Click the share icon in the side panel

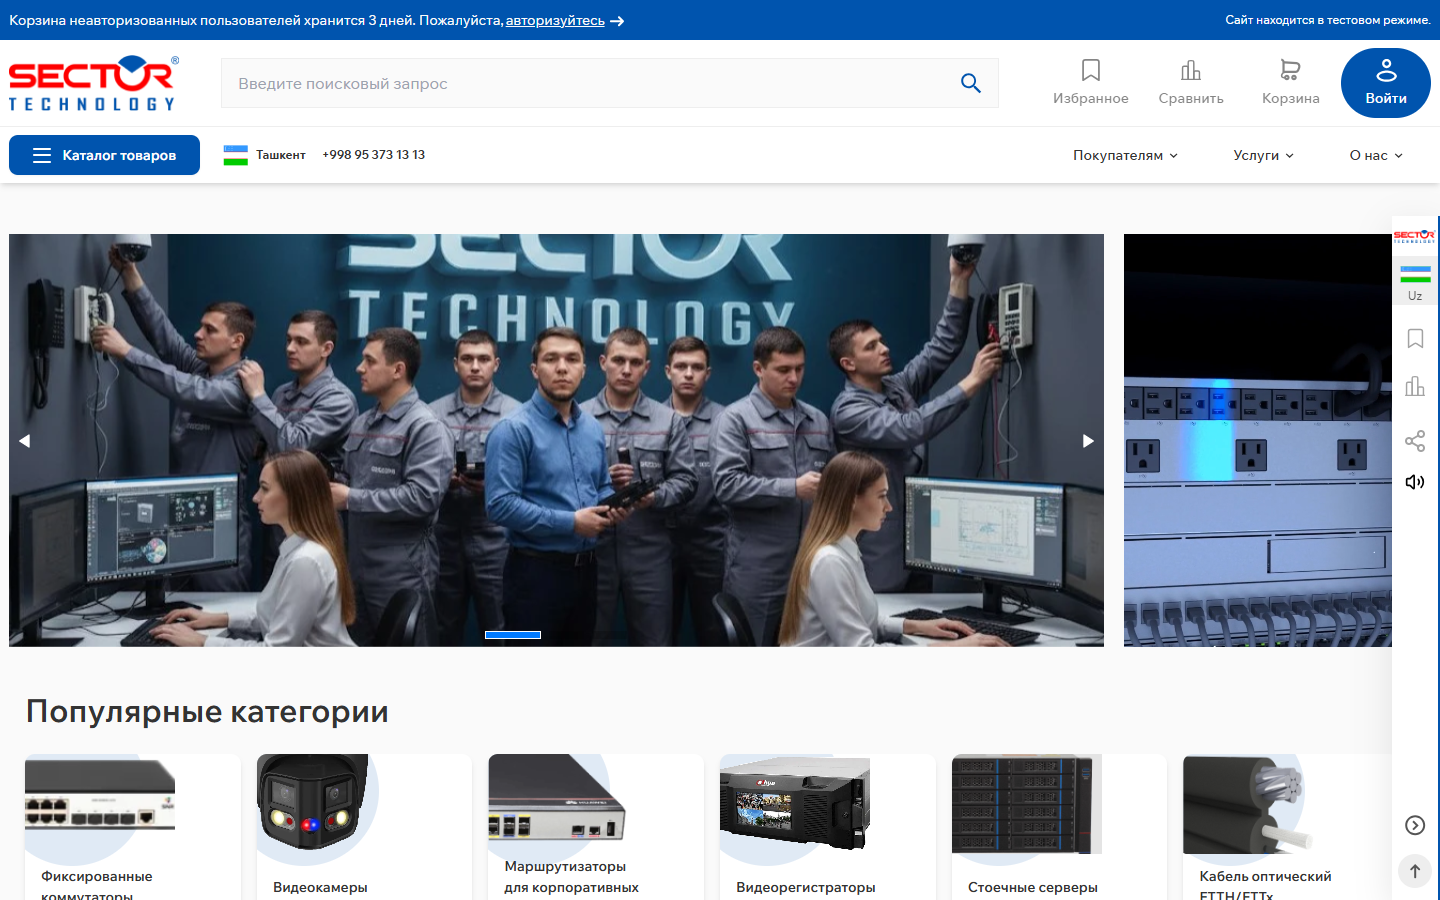[1415, 441]
